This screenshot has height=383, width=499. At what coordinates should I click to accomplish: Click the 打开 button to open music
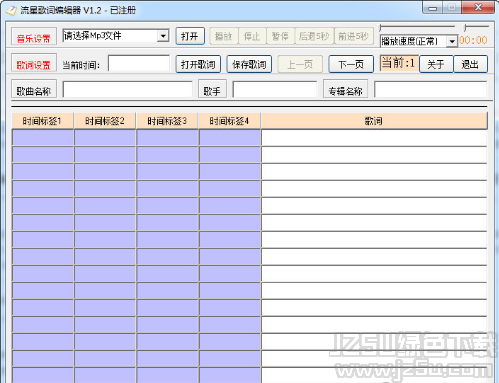click(x=190, y=36)
